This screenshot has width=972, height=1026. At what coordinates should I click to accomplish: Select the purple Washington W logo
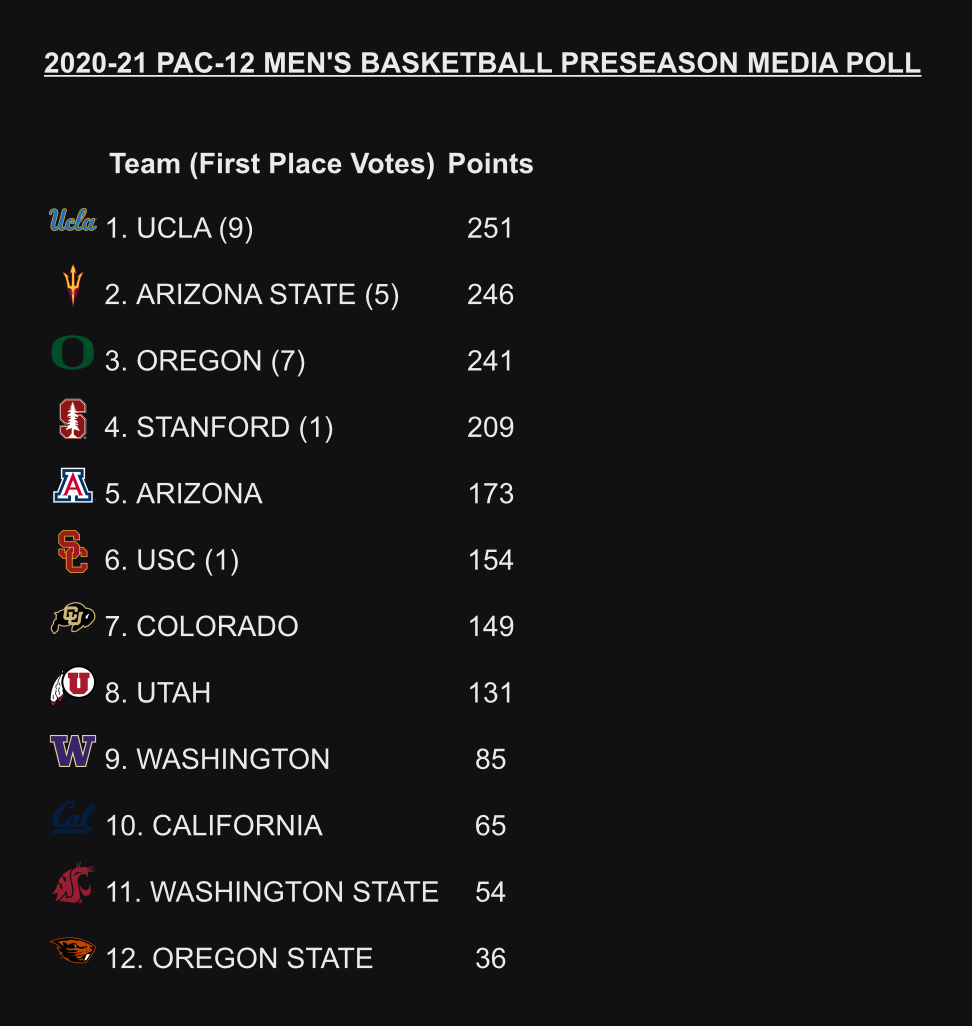click(x=73, y=751)
